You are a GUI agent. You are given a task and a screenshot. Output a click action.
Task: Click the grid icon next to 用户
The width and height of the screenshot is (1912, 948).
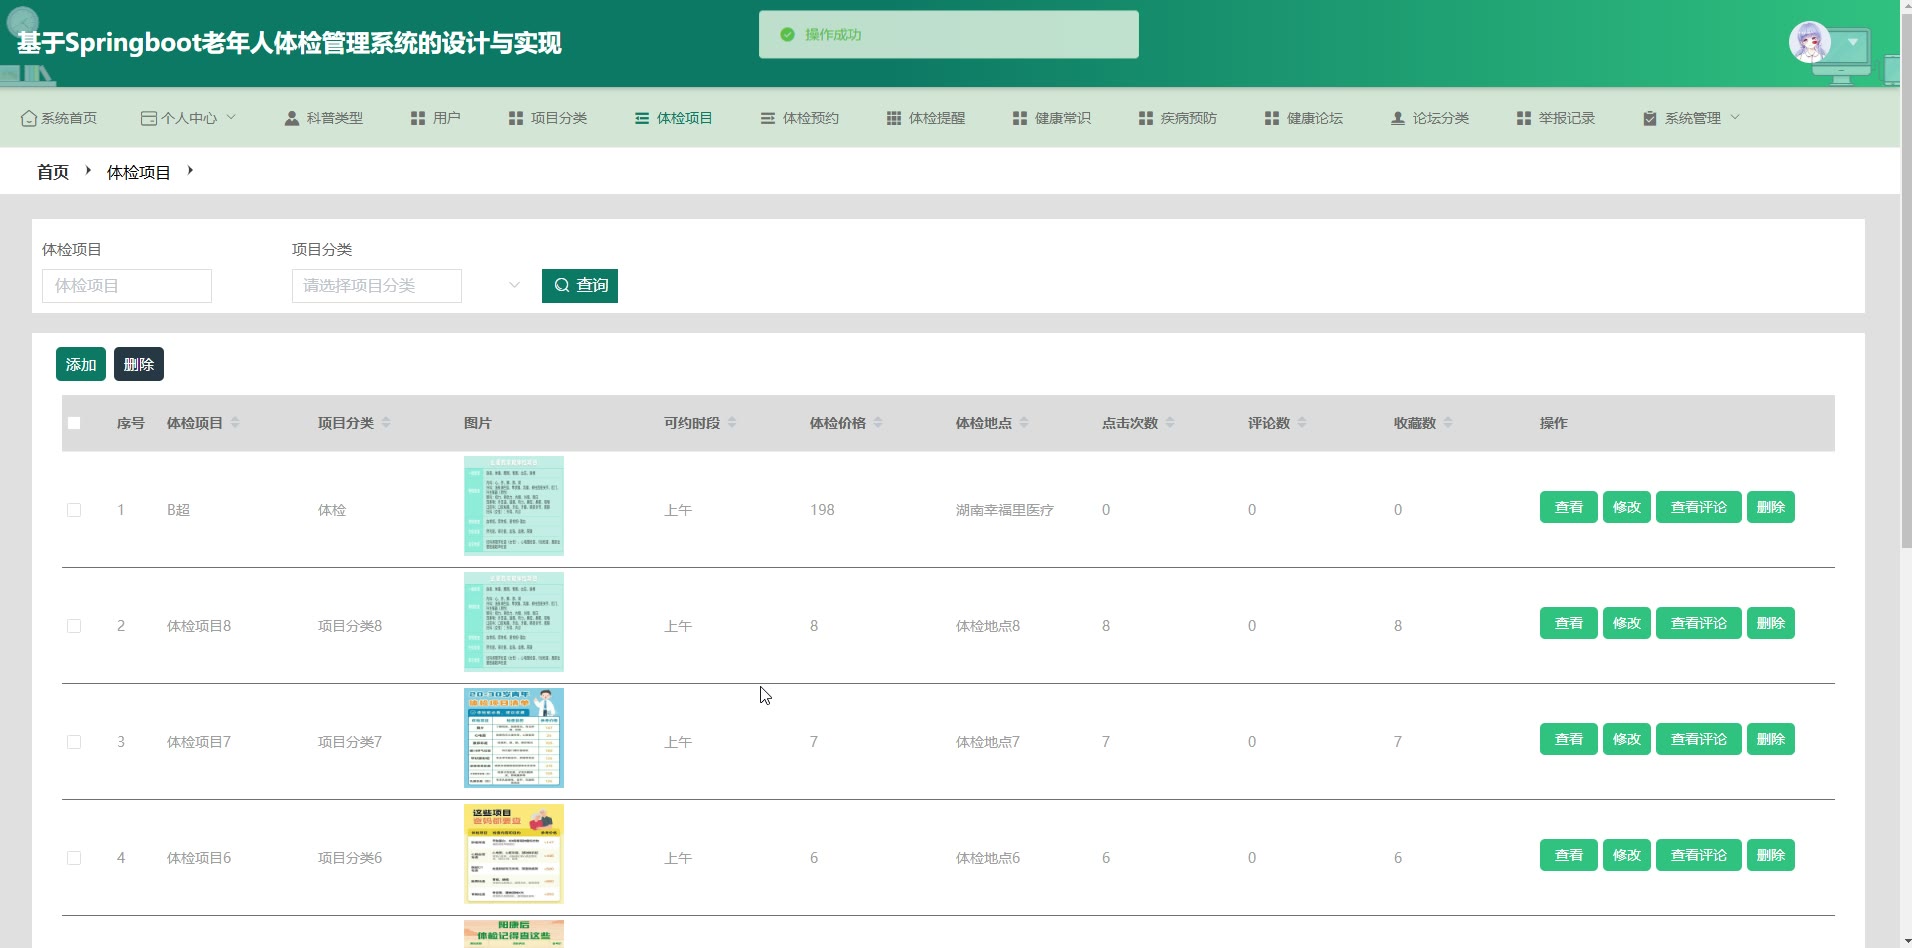[418, 118]
